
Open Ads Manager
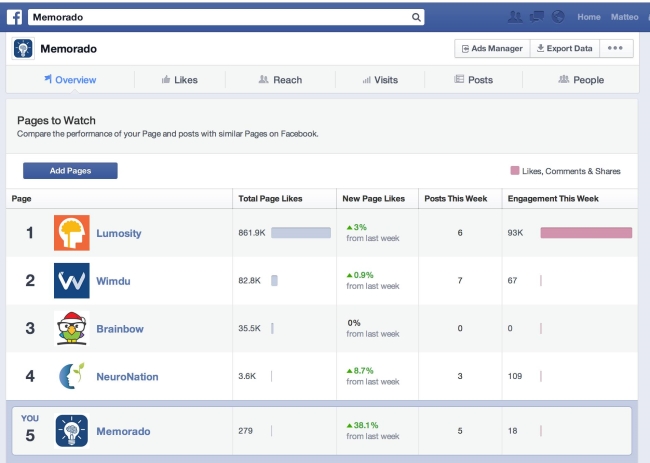coord(492,48)
